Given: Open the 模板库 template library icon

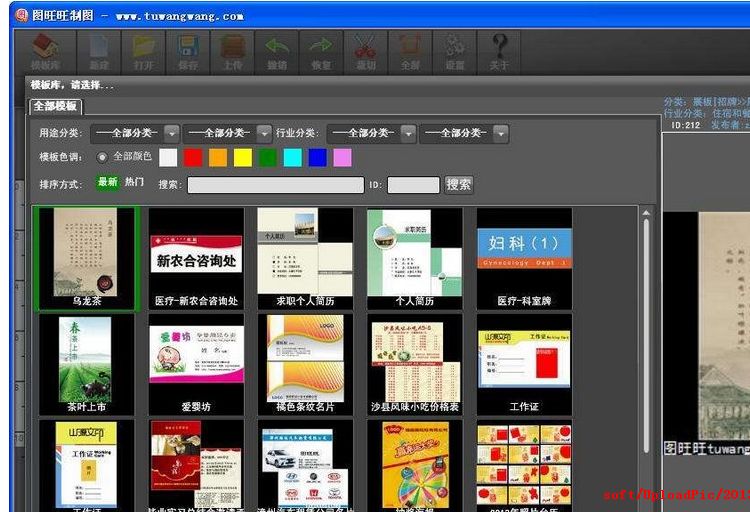Looking at the screenshot, I should click(x=46, y=50).
